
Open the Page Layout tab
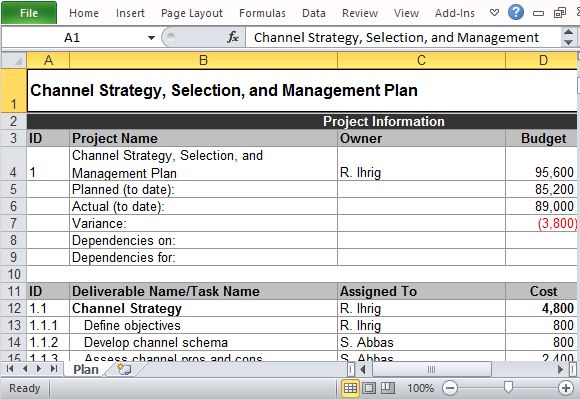pyautogui.click(x=192, y=13)
